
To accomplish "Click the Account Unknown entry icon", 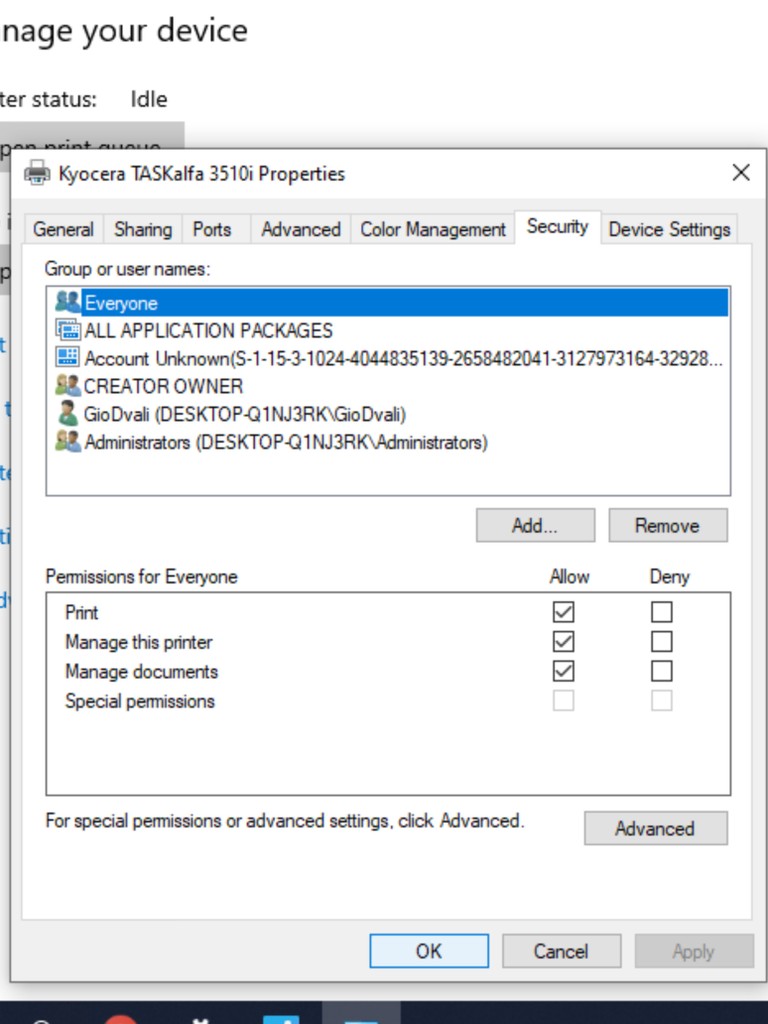I will click(x=68, y=358).
